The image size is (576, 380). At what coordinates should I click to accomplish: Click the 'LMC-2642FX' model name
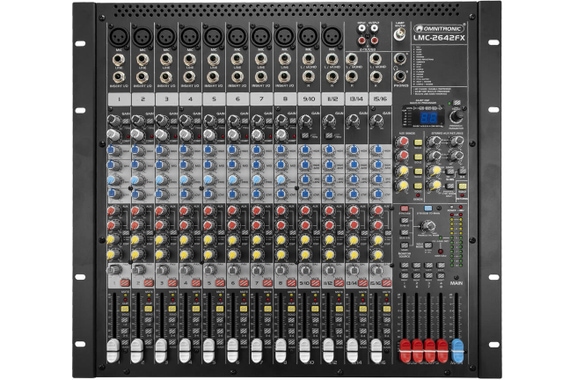pos(439,38)
